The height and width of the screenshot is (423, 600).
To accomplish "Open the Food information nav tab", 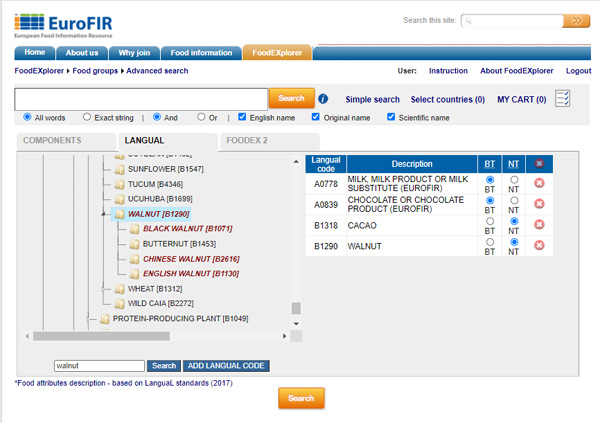I will tap(201, 53).
